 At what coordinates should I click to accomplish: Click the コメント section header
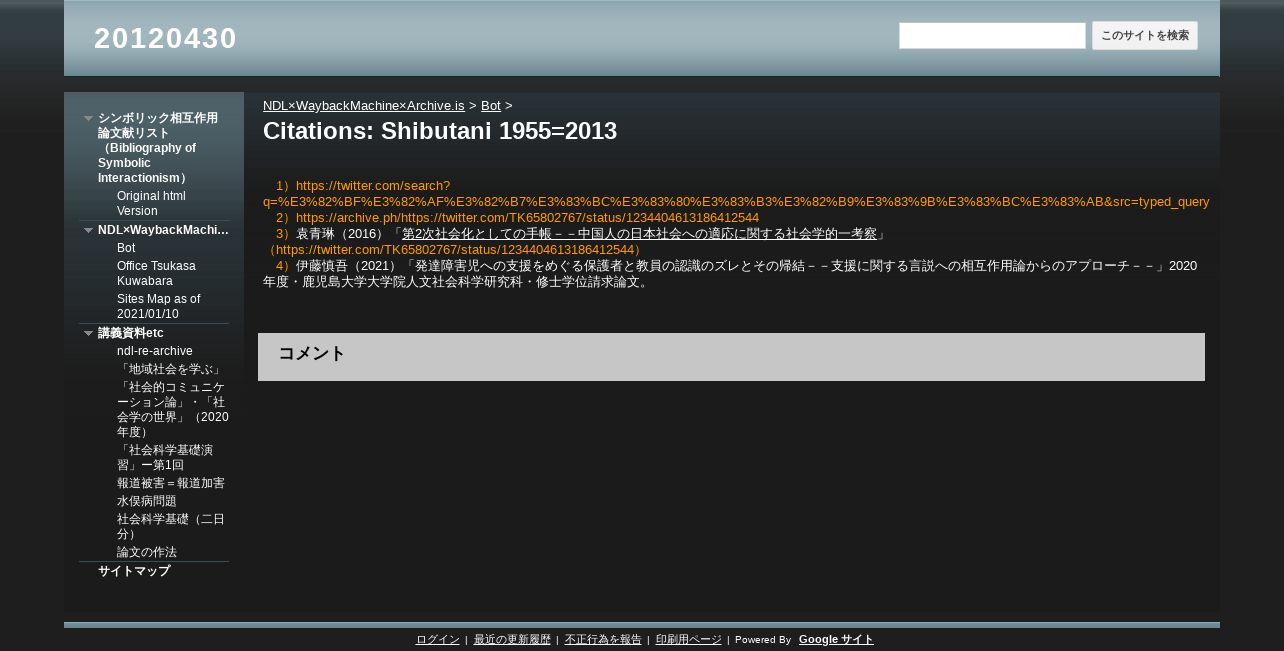pos(731,356)
